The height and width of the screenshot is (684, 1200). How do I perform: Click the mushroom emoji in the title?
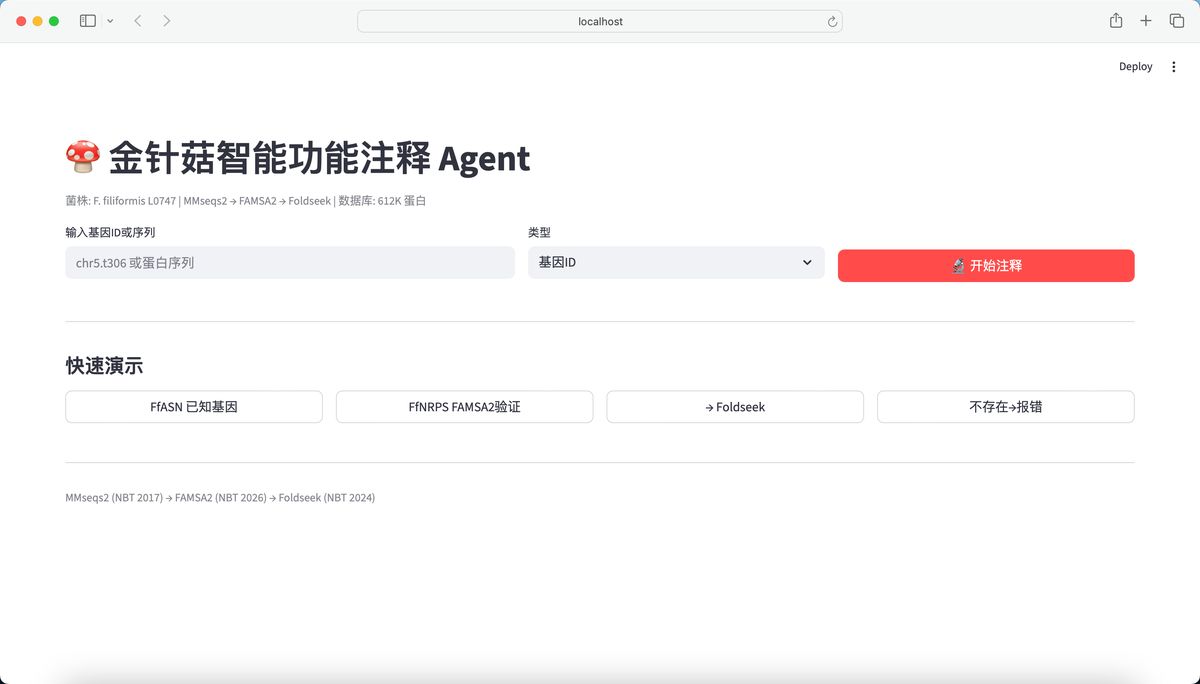coord(83,157)
